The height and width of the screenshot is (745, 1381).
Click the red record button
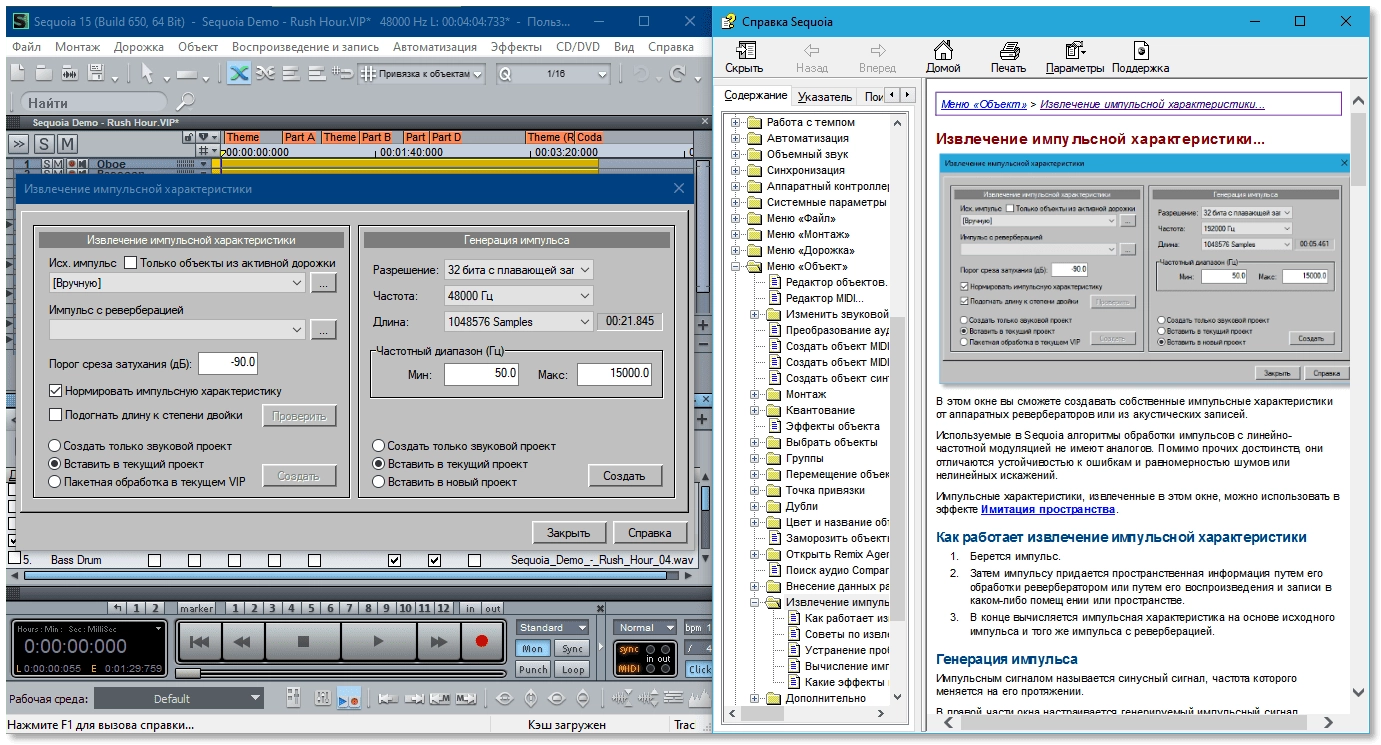[482, 642]
